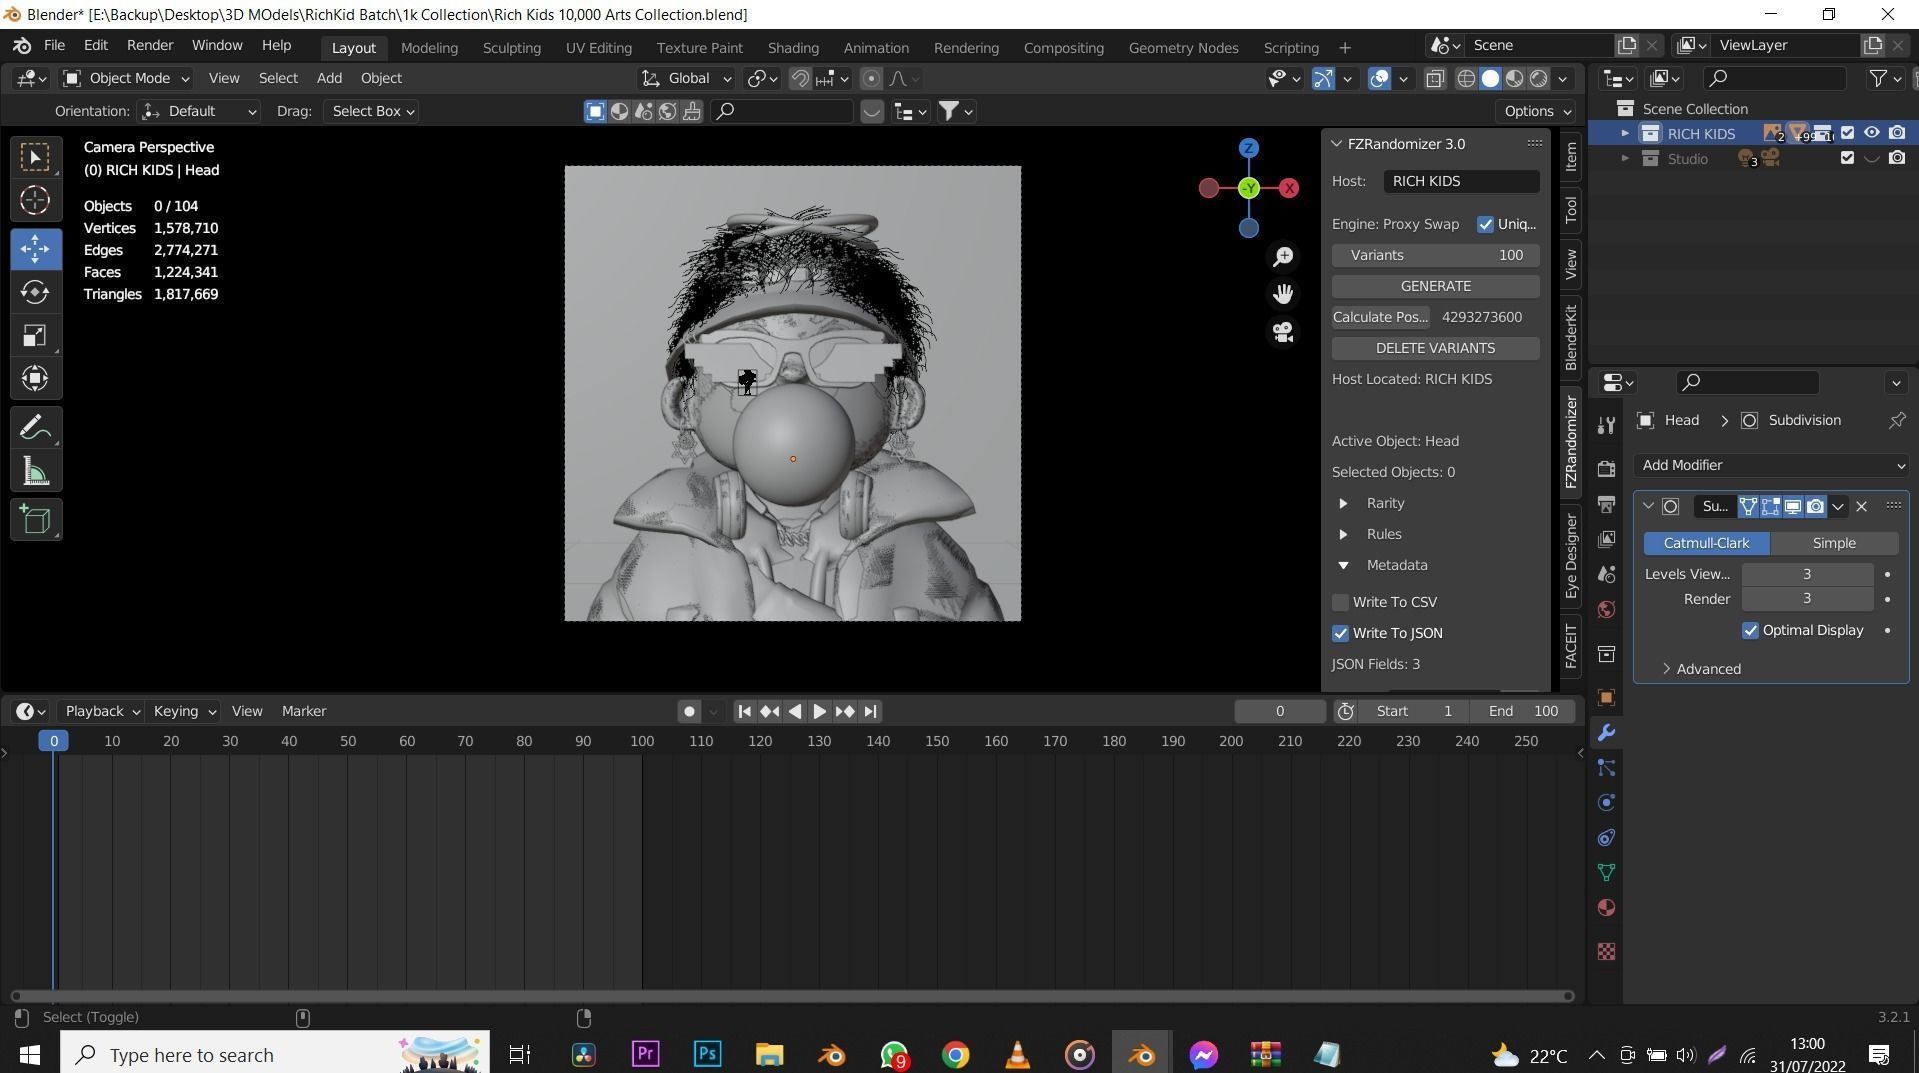This screenshot has height=1073, width=1919.
Task: Toggle auto keying record button
Action: point(689,711)
